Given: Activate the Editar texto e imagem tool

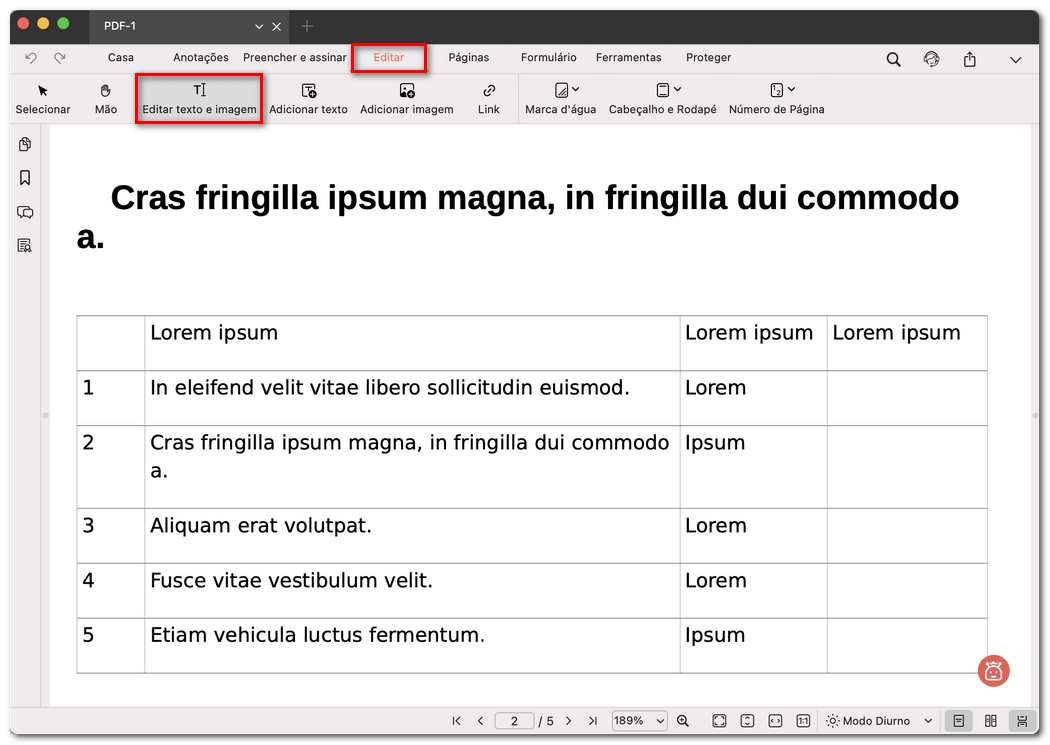Looking at the screenshot, I should pos(198,97).
